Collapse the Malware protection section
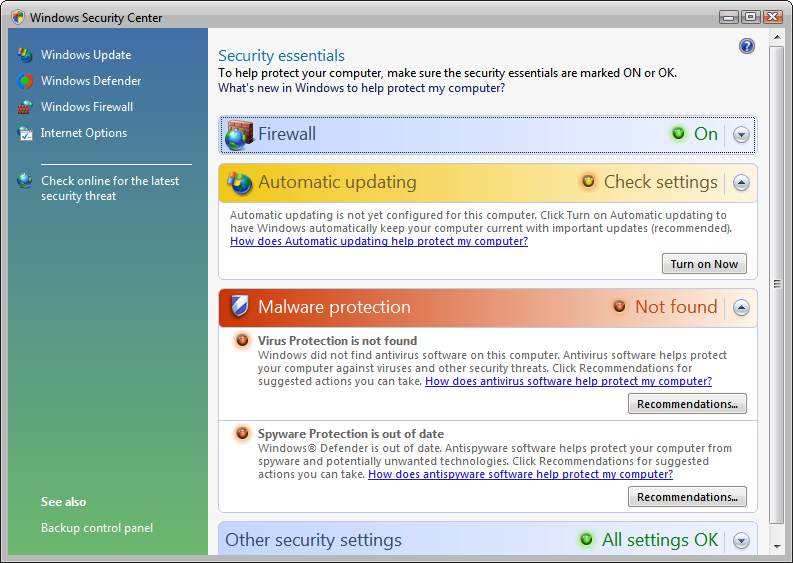793x563 pixels. pos(741,308)
